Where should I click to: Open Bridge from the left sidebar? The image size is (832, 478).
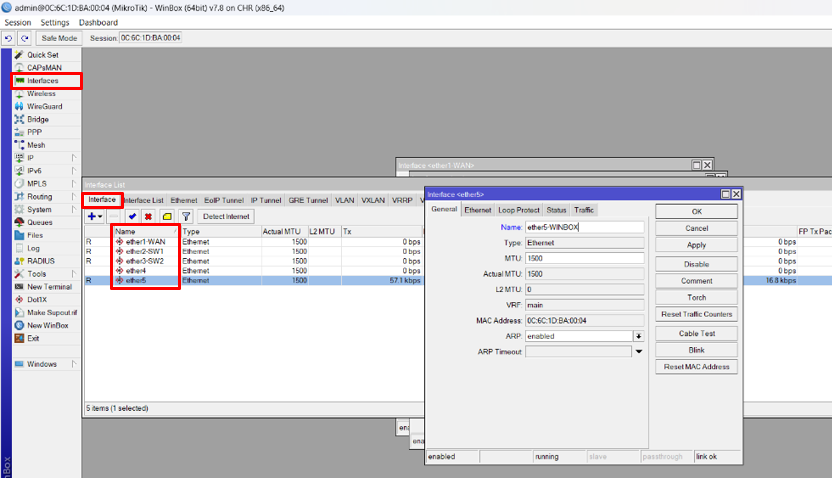click(38, 119)
